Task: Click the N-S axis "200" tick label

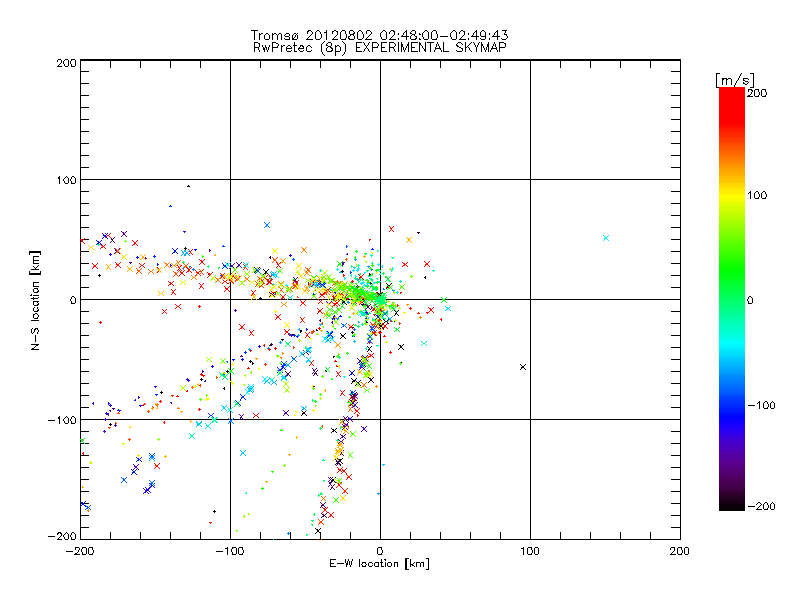Action: click(66, 63)
